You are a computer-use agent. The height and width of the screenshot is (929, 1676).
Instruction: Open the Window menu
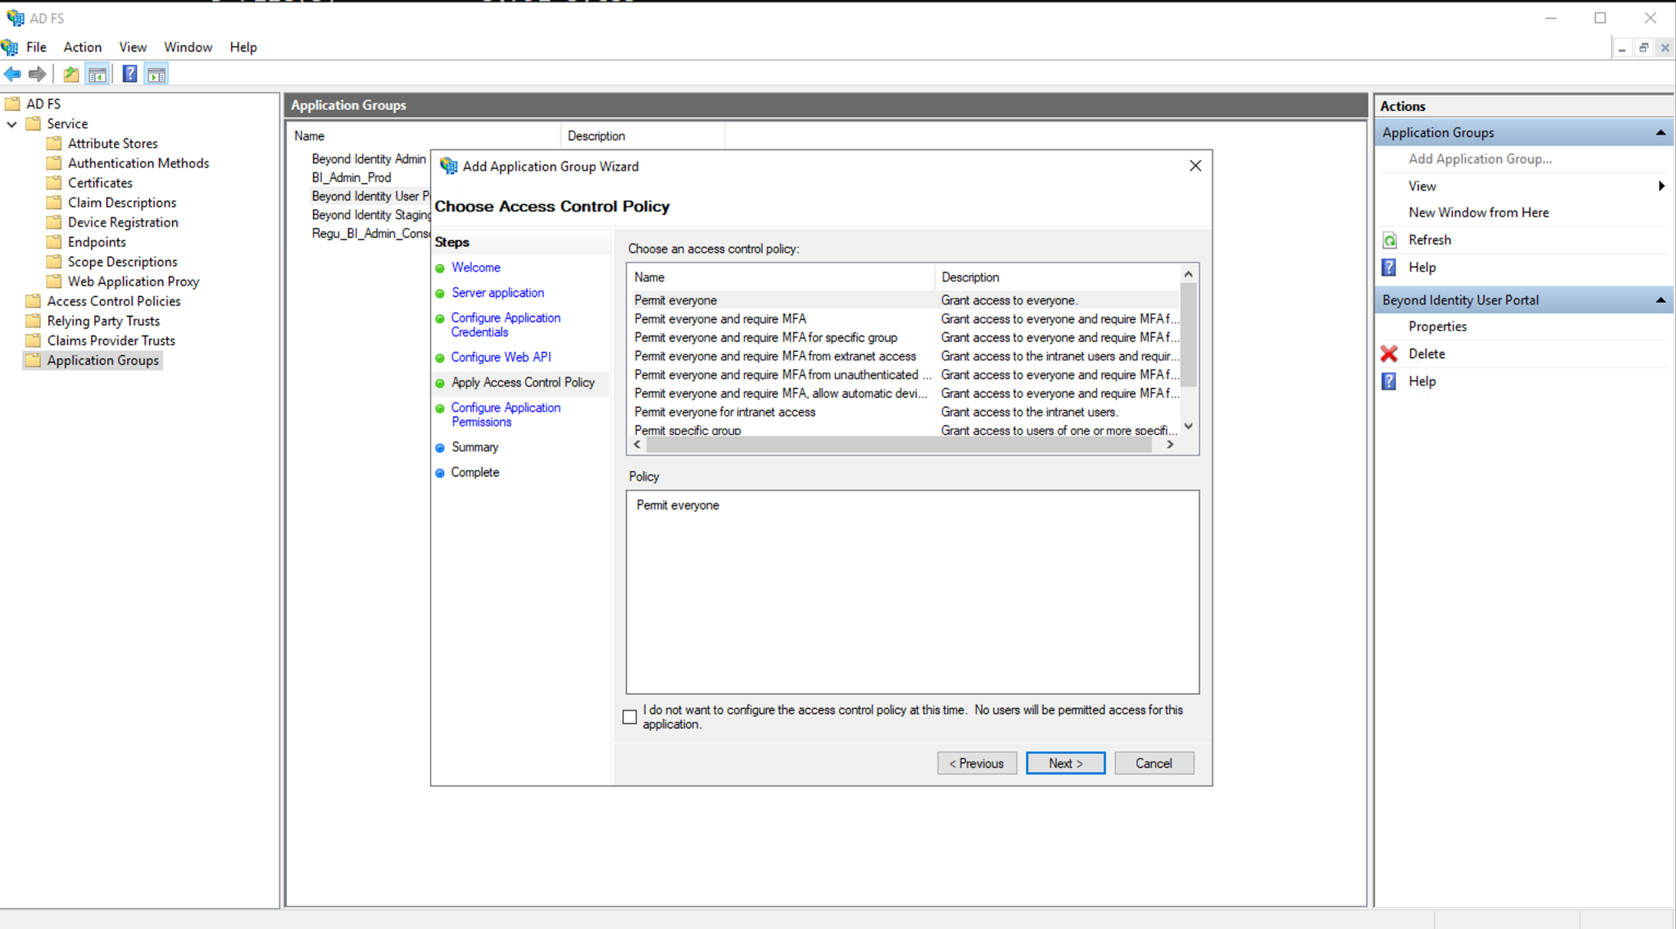pos(187,47)
